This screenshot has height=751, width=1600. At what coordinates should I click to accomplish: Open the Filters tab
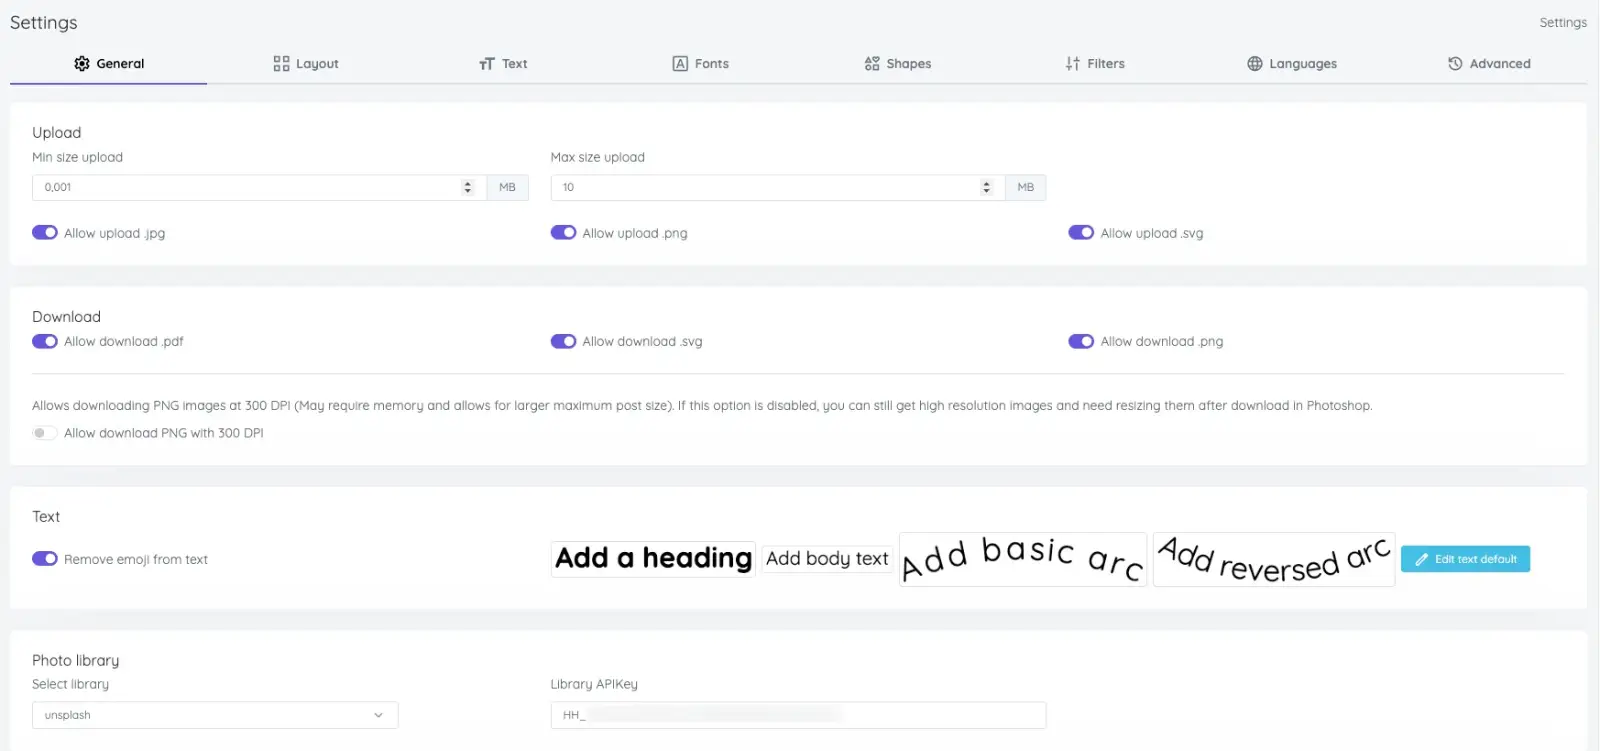click(1095, 64)
